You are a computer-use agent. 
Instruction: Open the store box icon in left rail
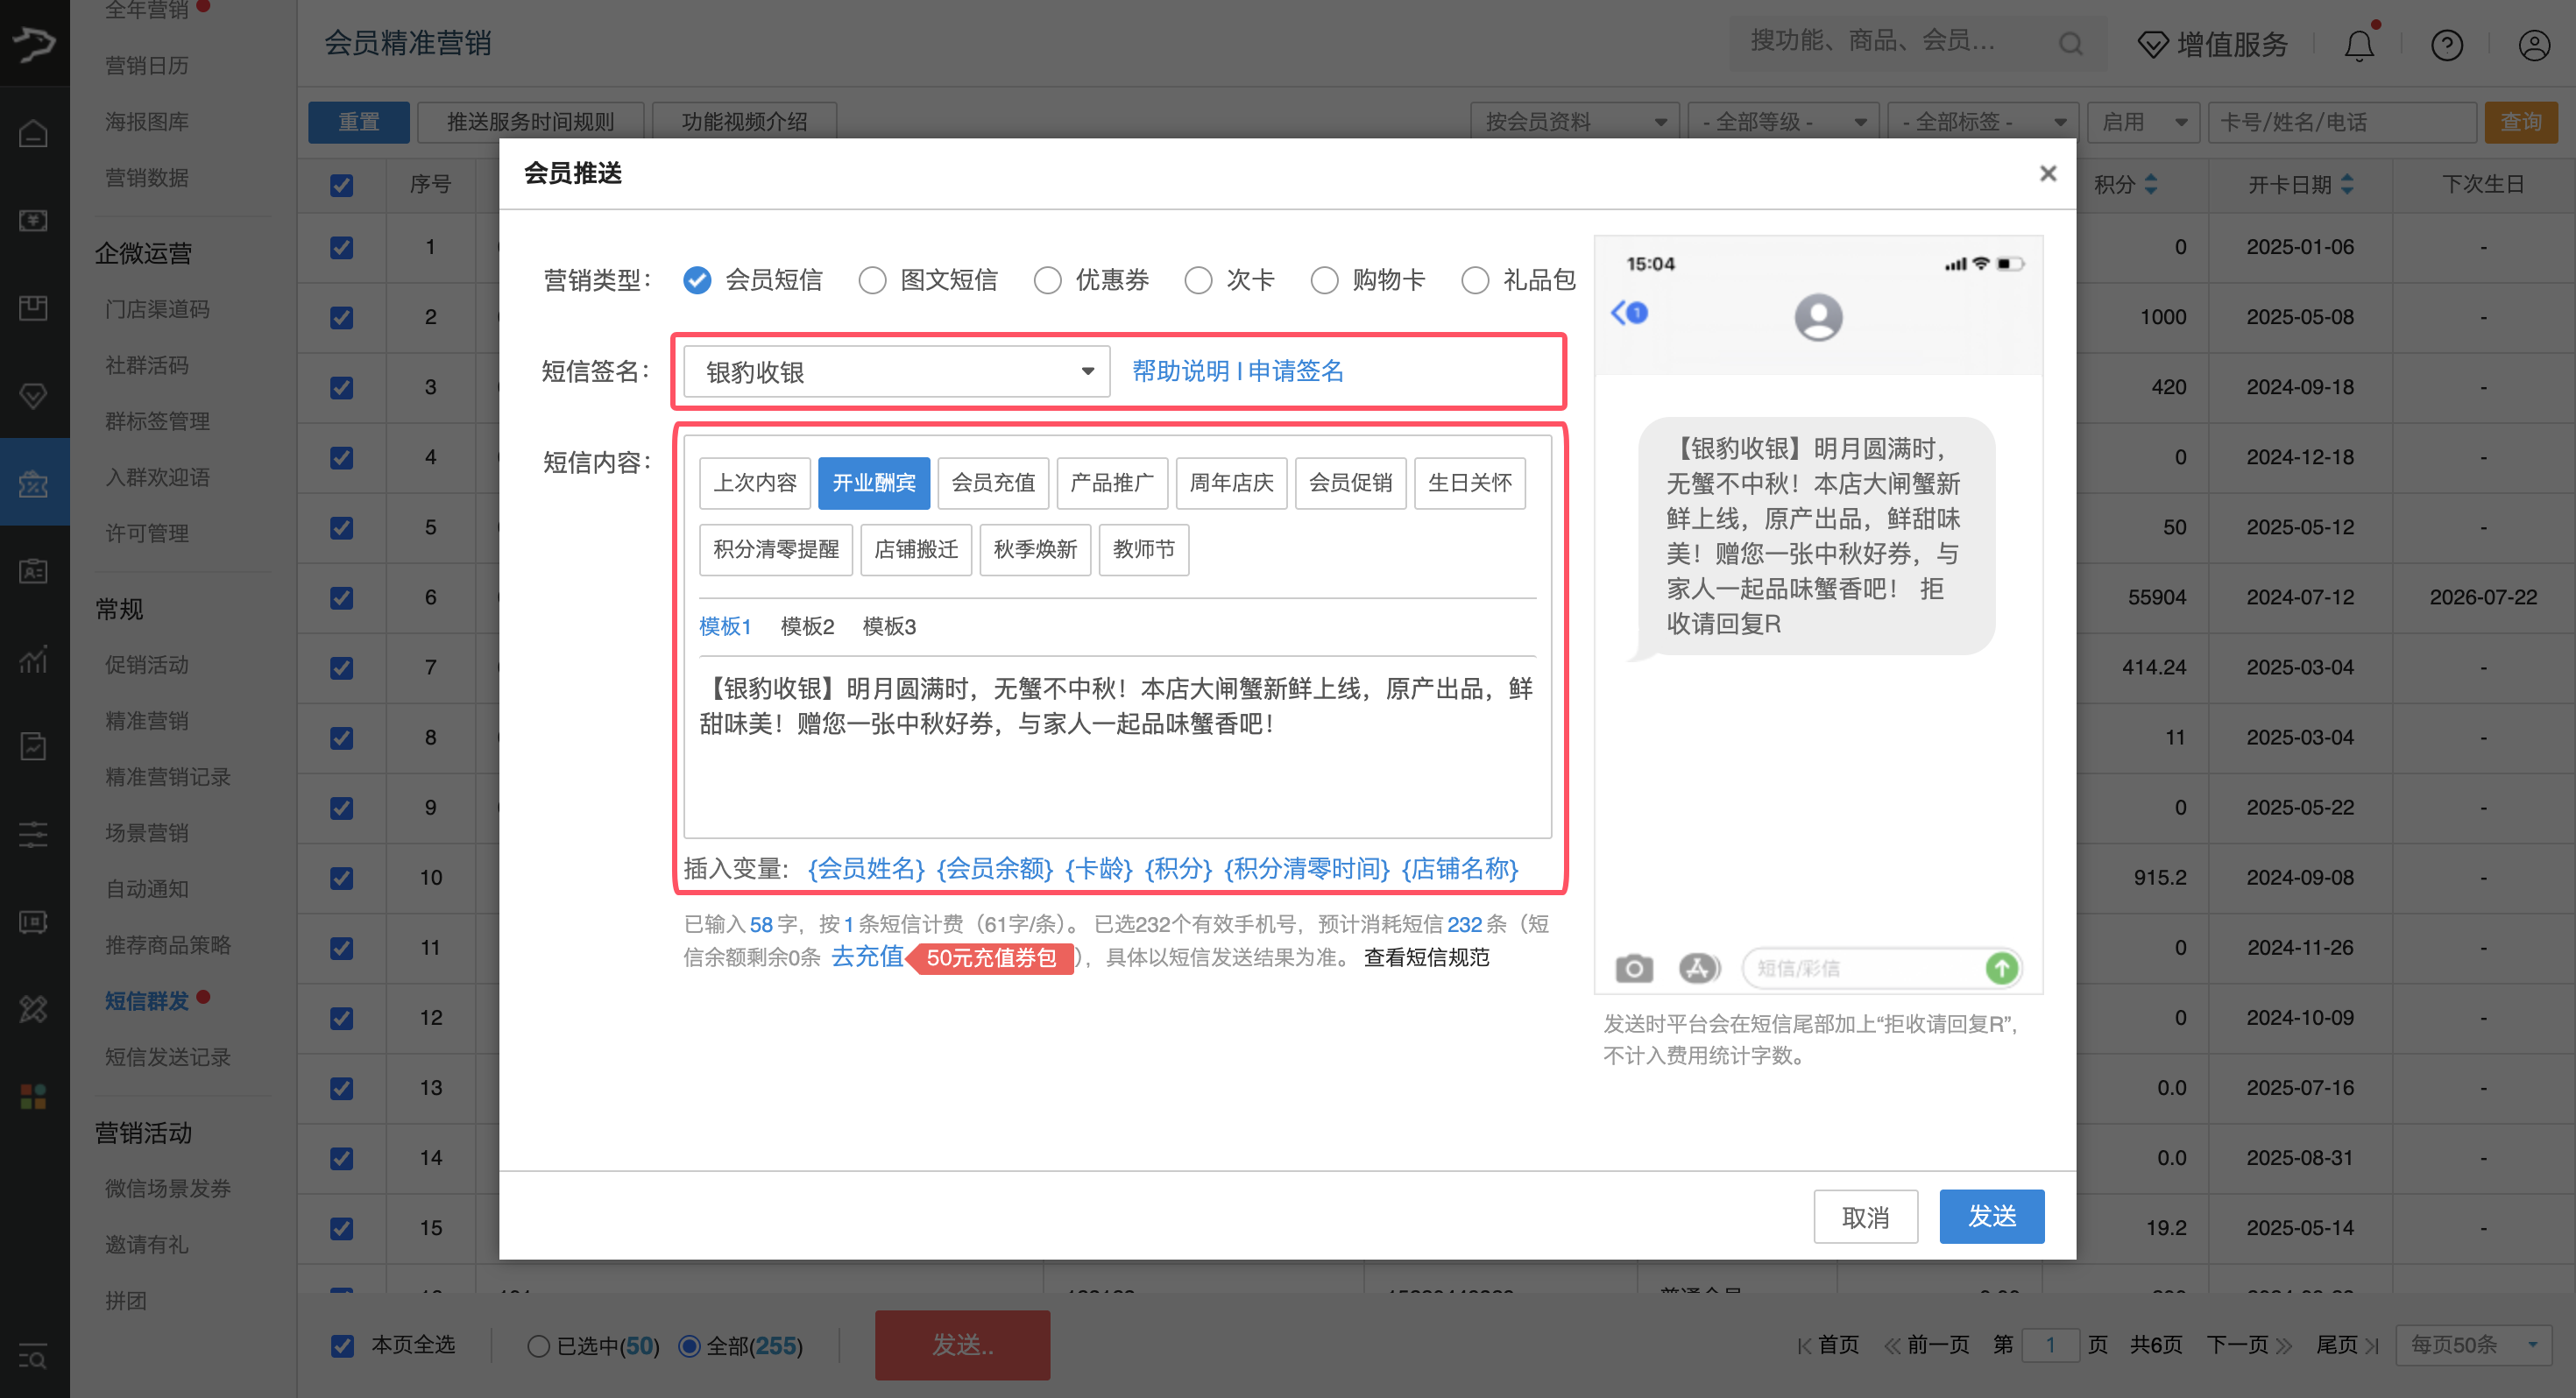tap(34, 308)
